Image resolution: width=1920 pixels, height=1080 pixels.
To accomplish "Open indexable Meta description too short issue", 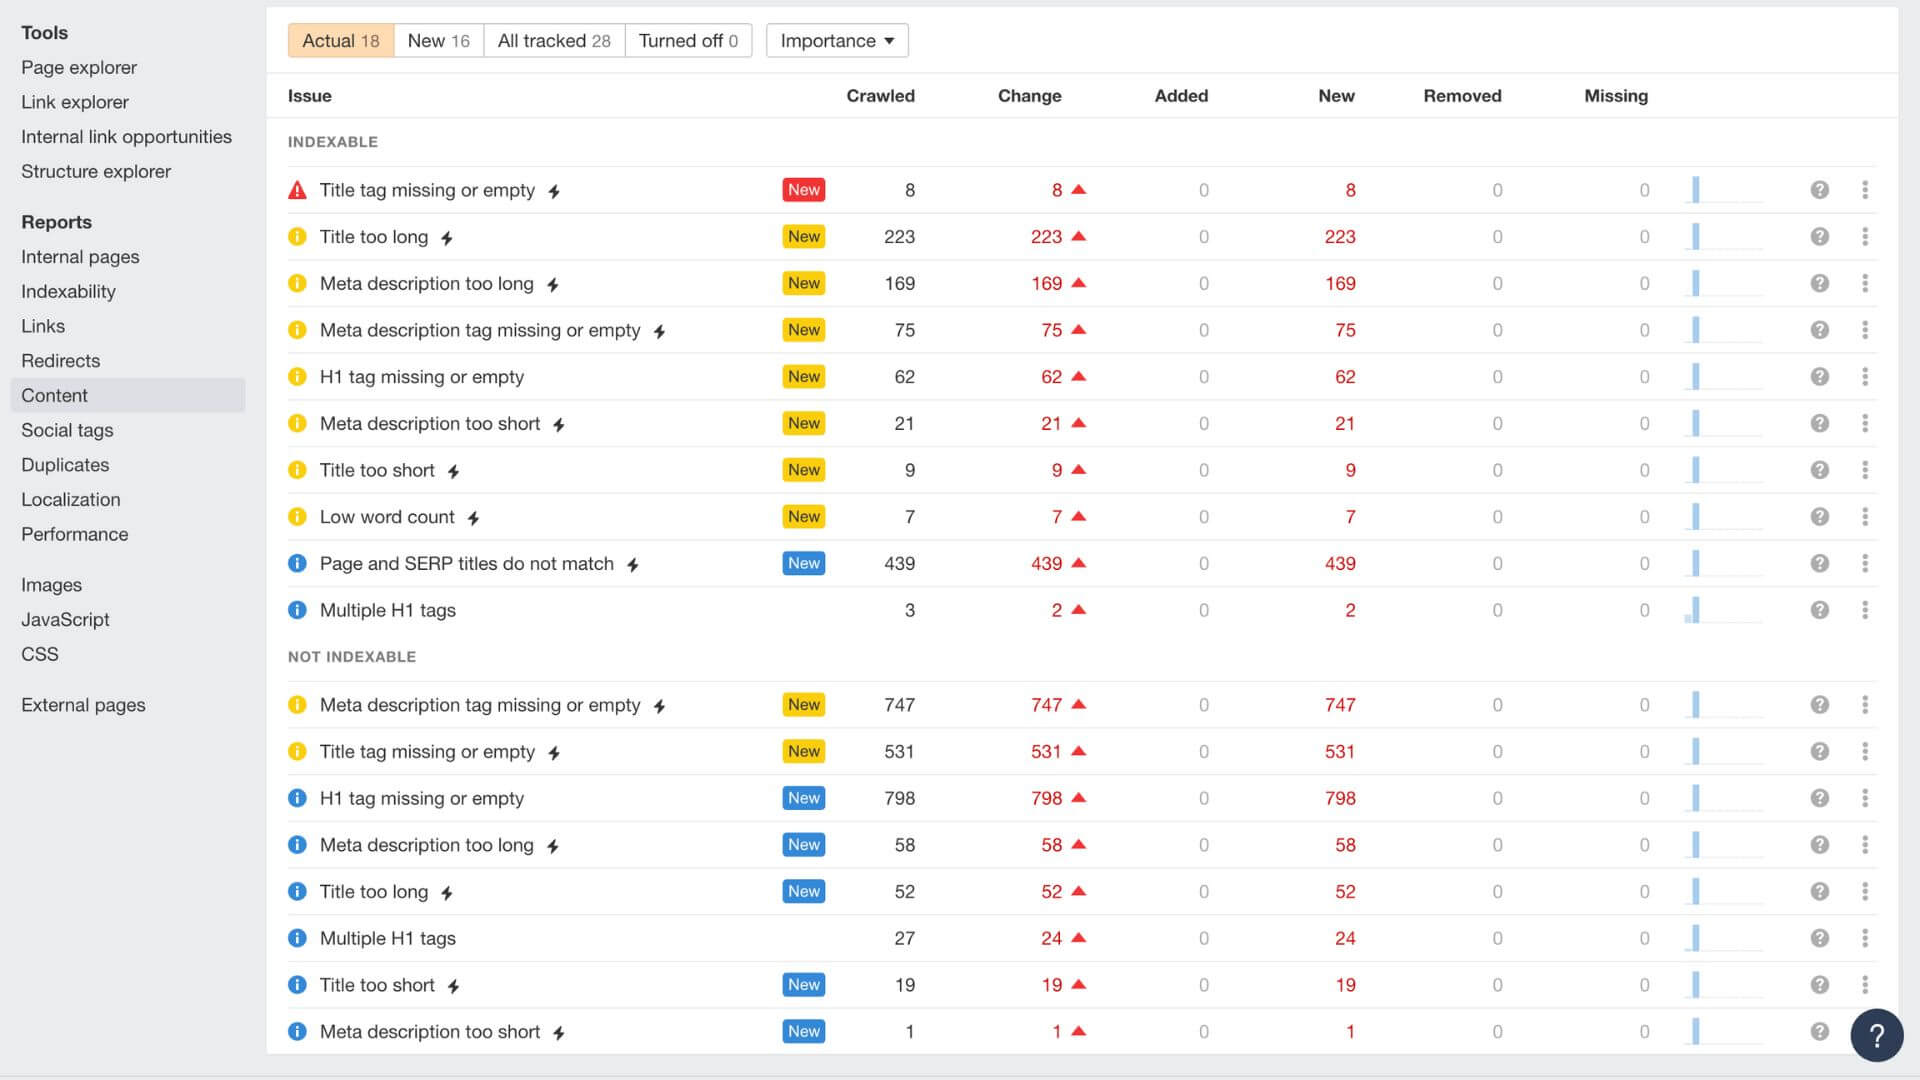I will coord(430,424).
